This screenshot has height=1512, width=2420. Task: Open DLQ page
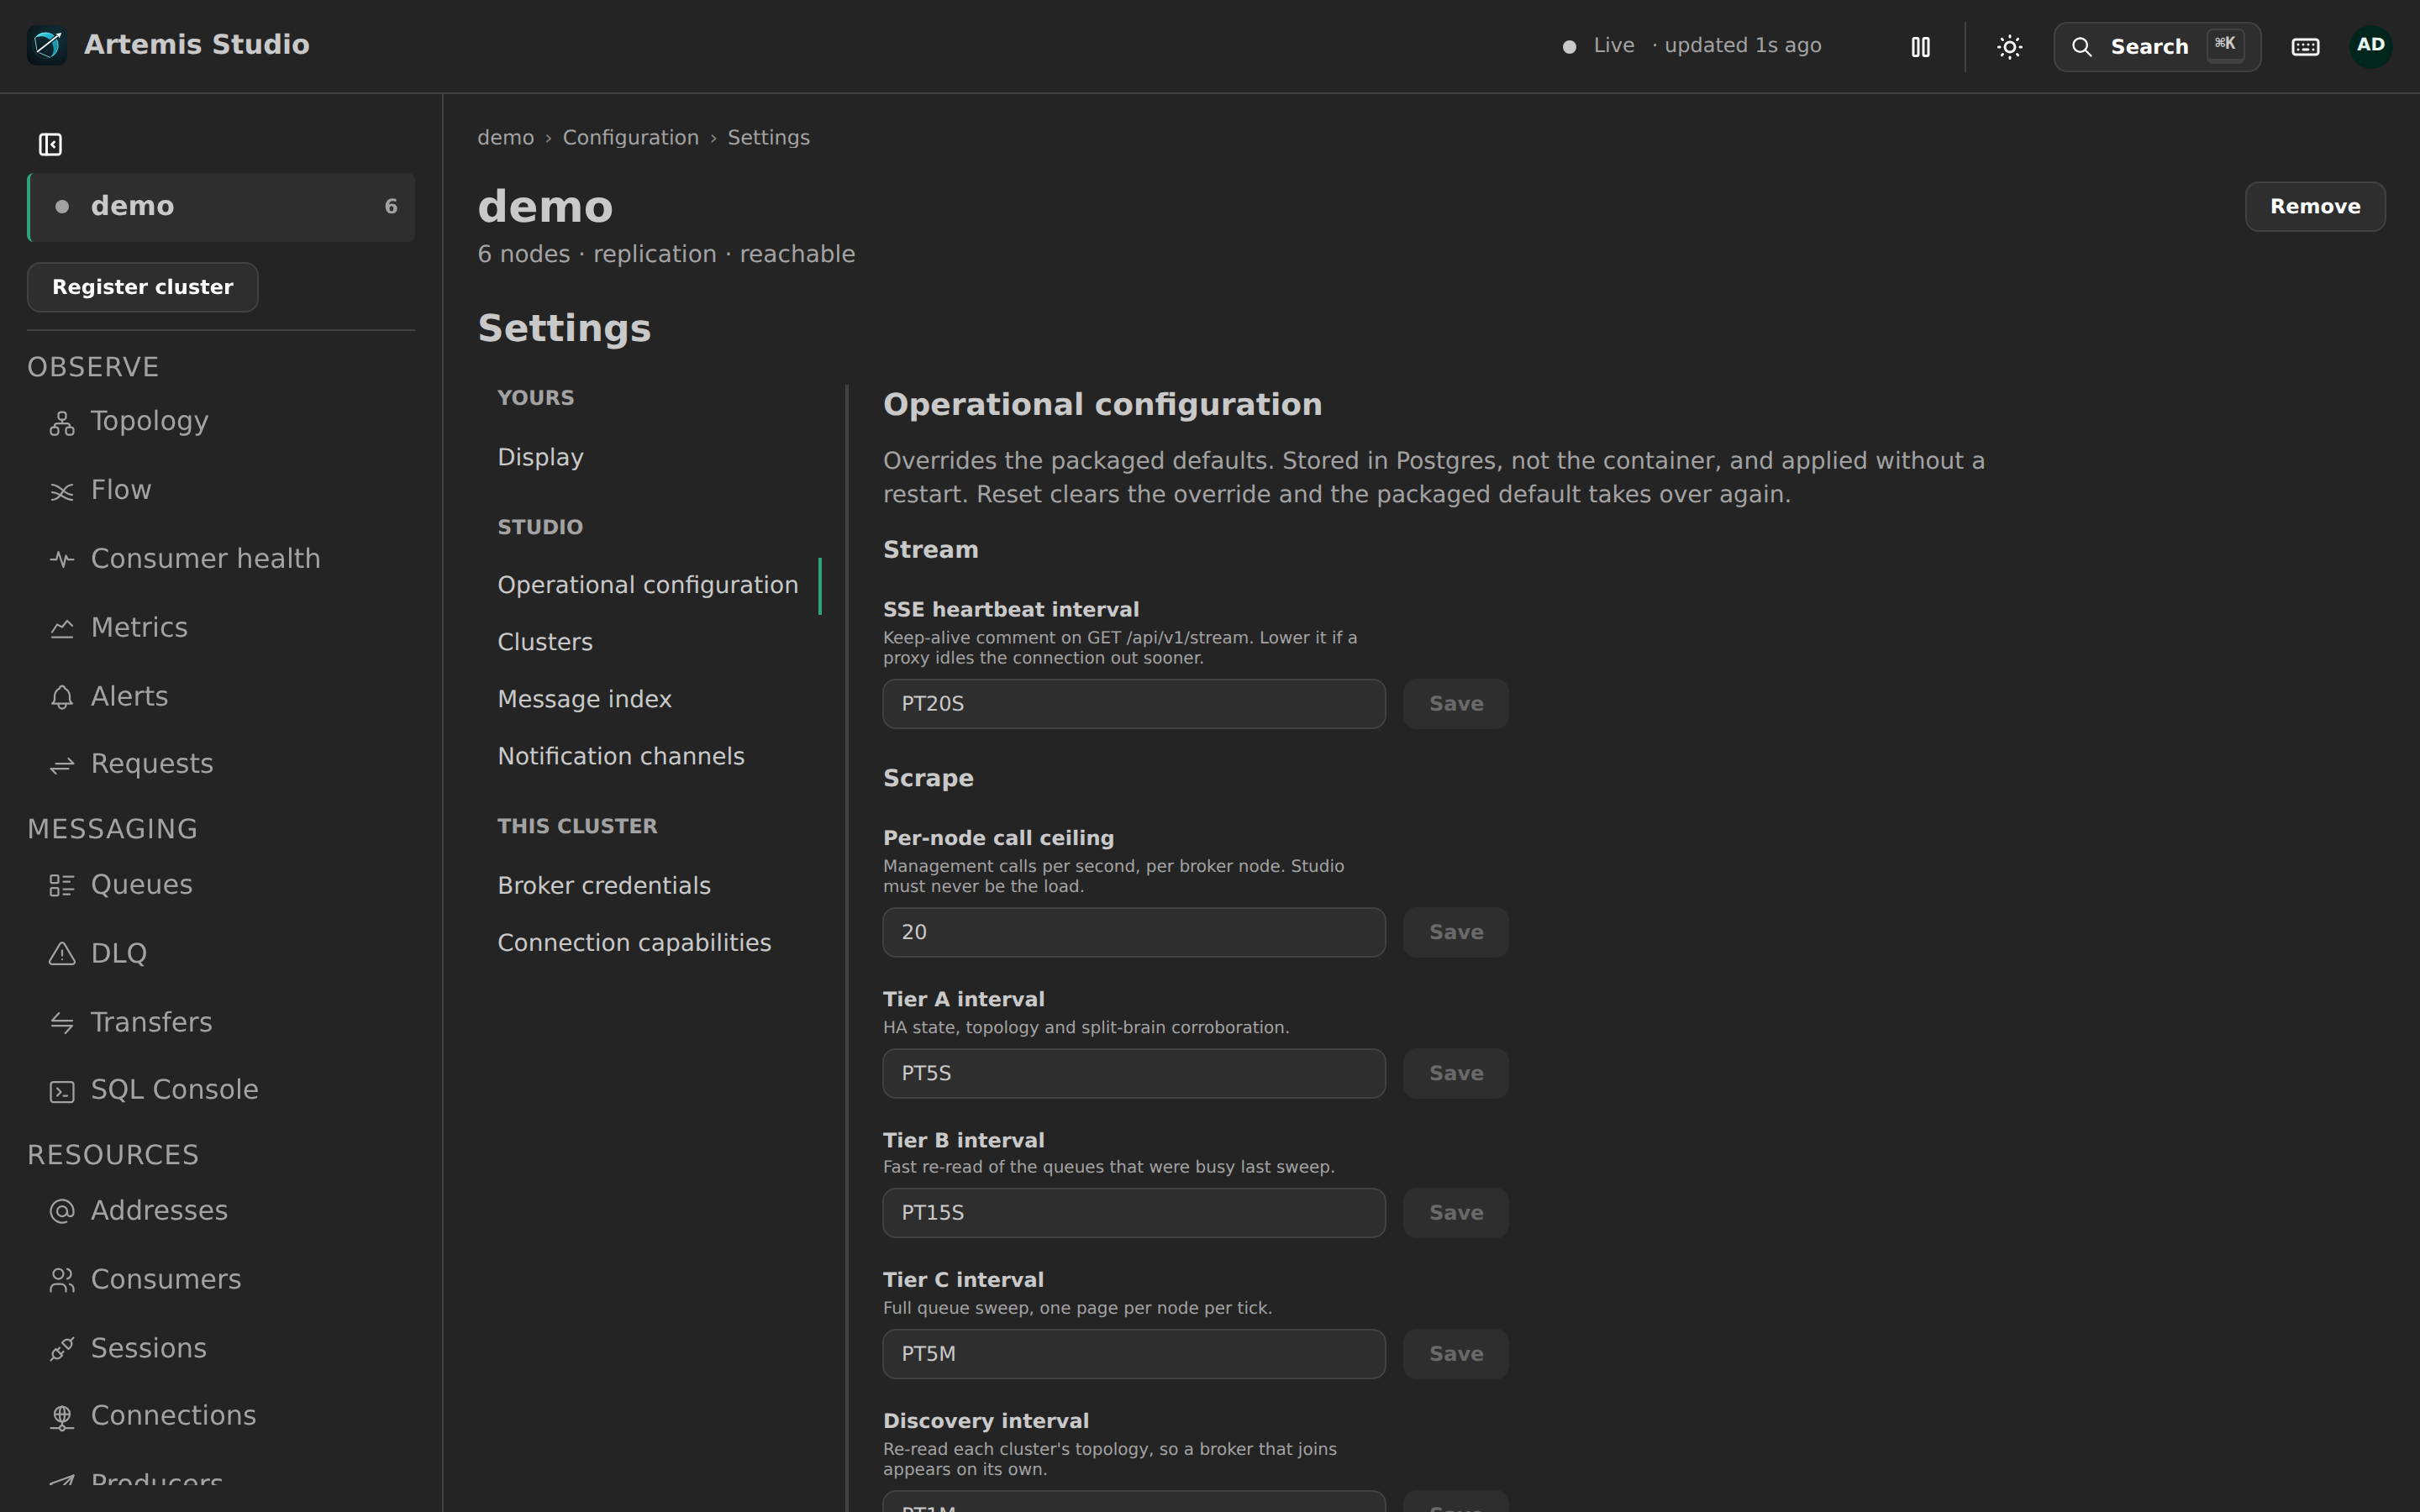[221, 954]
